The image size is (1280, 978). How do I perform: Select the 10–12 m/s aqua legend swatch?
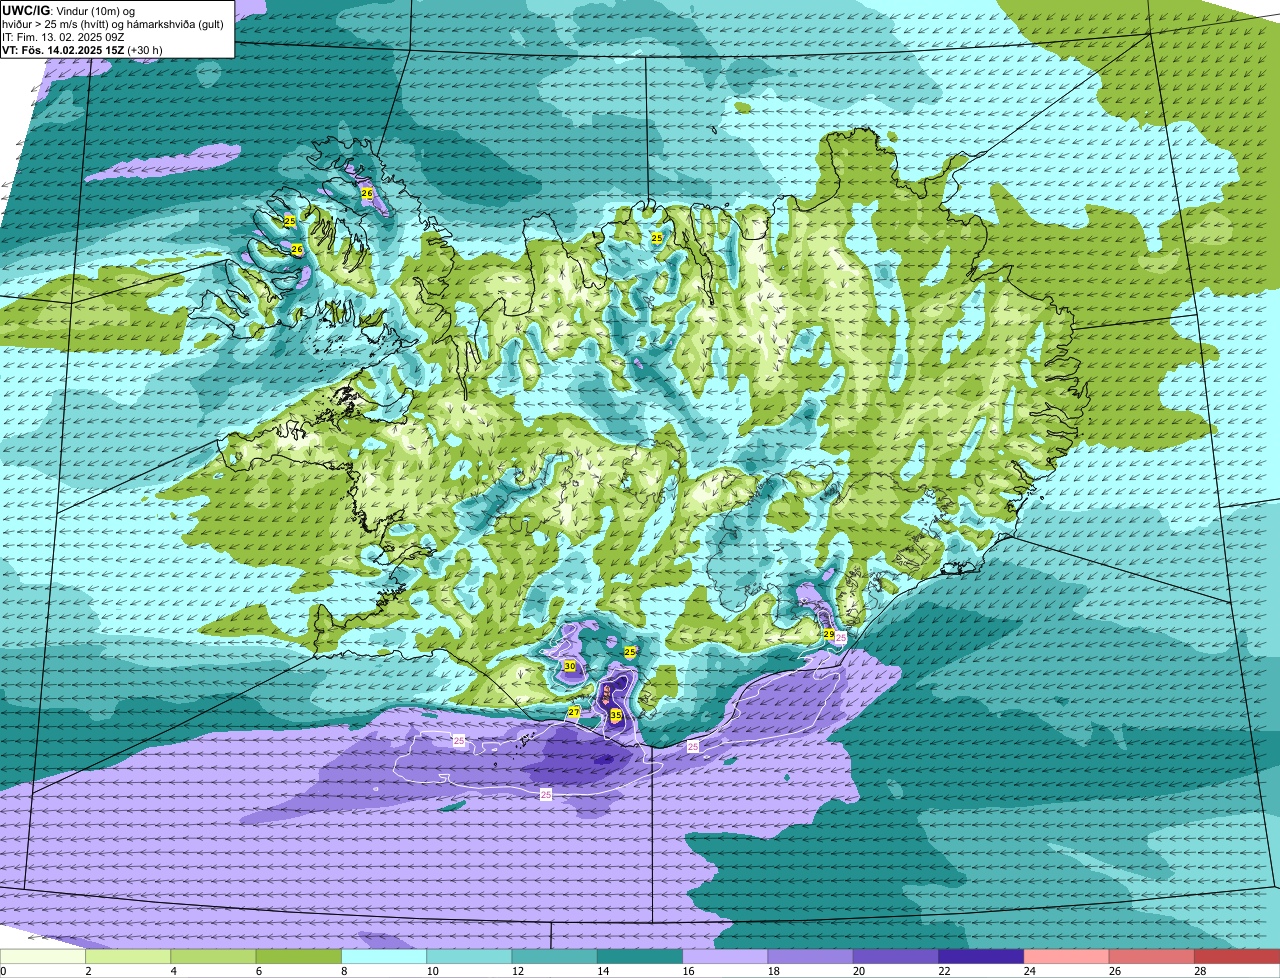click(469, 957)
